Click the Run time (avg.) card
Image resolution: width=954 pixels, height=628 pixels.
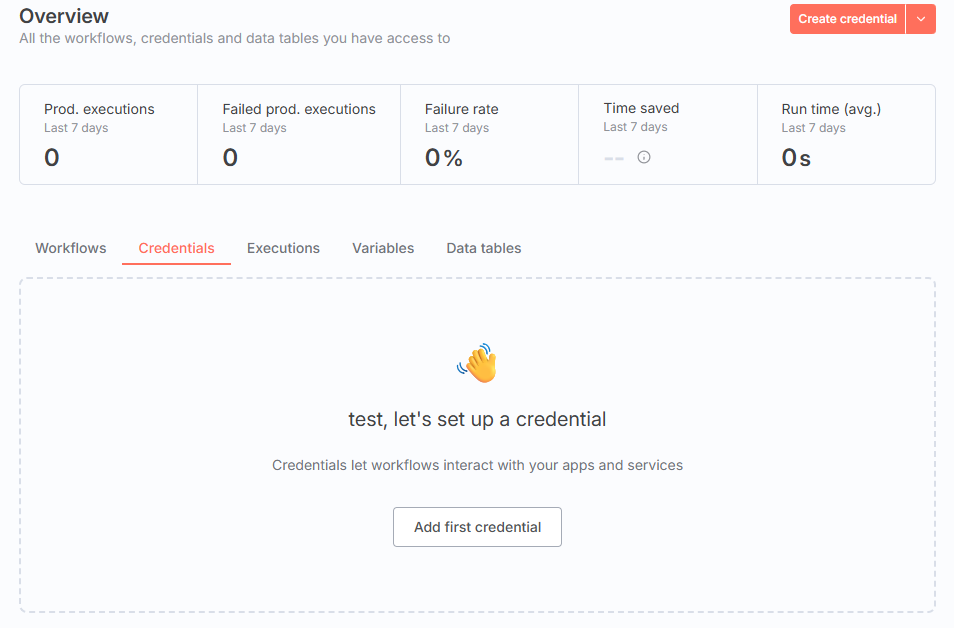pos(846,135)
